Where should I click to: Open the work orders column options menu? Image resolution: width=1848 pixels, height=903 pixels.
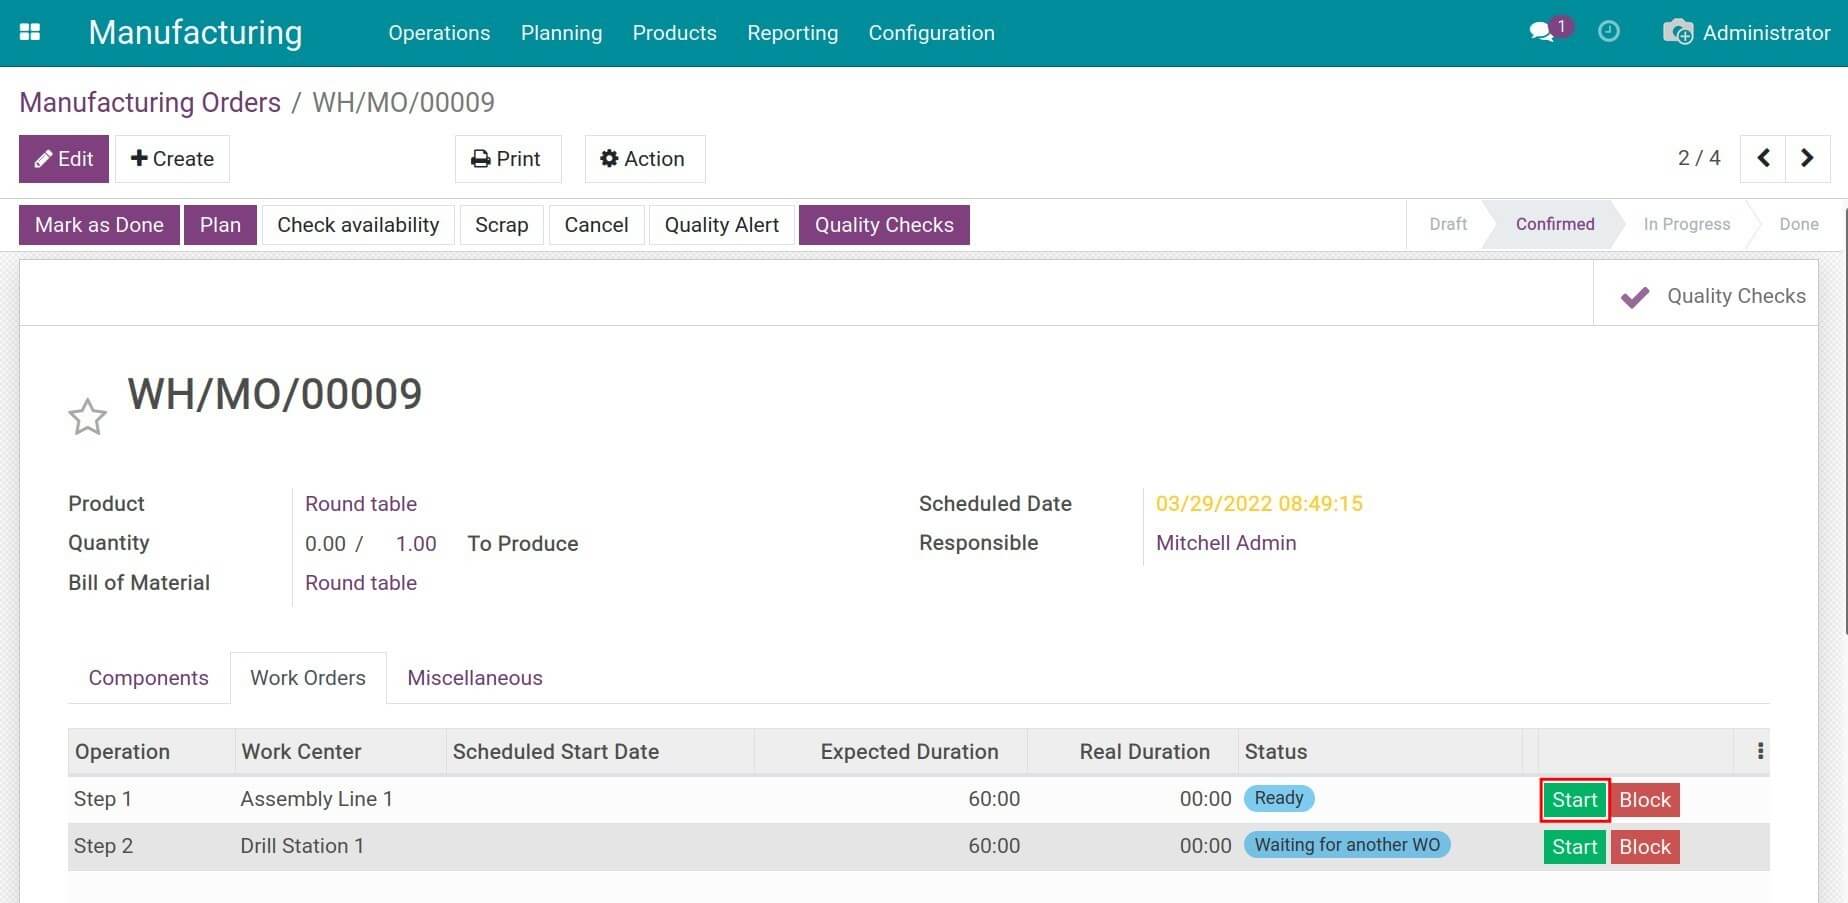click(x=1760, y=751)
